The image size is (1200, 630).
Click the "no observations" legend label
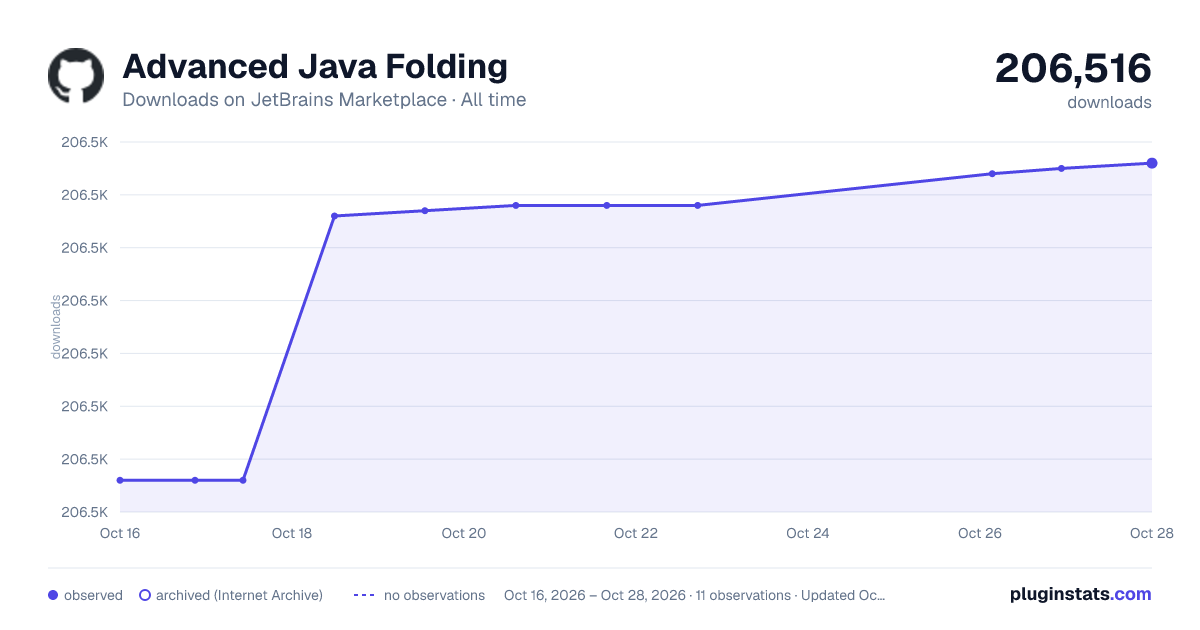[x=434, y=595]
